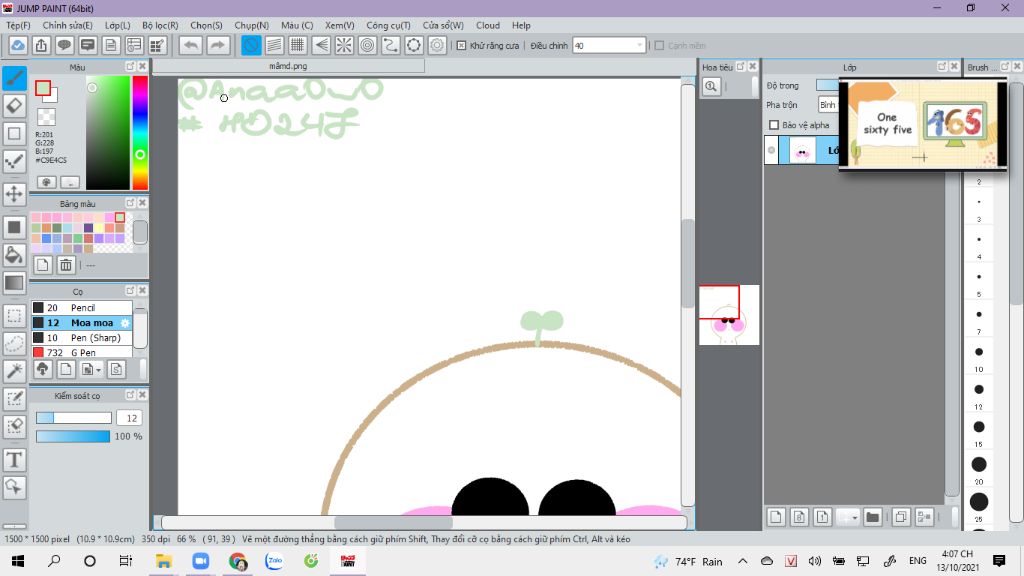
Task: Select the rectangular Selection tool
Action: (x=14, y=316)
